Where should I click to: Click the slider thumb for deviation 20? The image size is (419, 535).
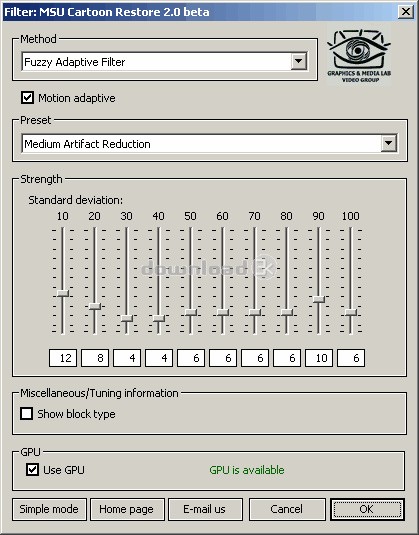tap(95, 306)
